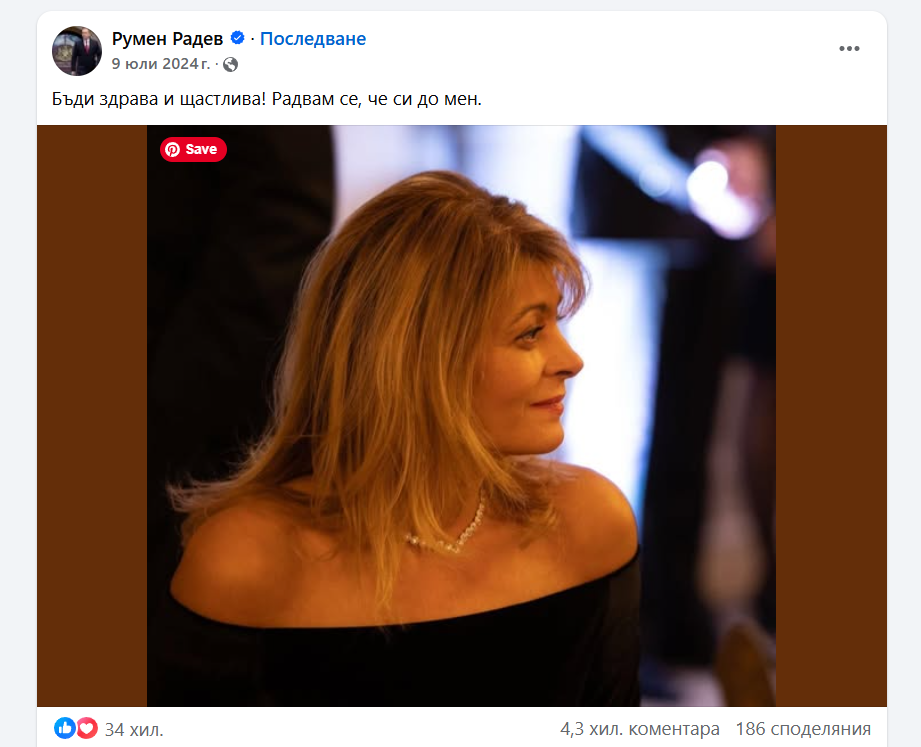The image size is (921, 747).
Task: Click the blue Like reaction icon
Action: 65,728
